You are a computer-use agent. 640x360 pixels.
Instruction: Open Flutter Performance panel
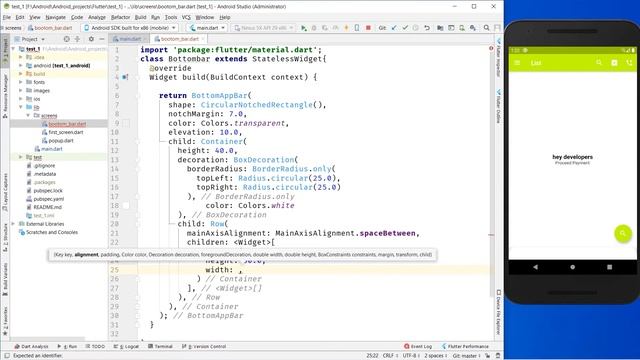465,346
